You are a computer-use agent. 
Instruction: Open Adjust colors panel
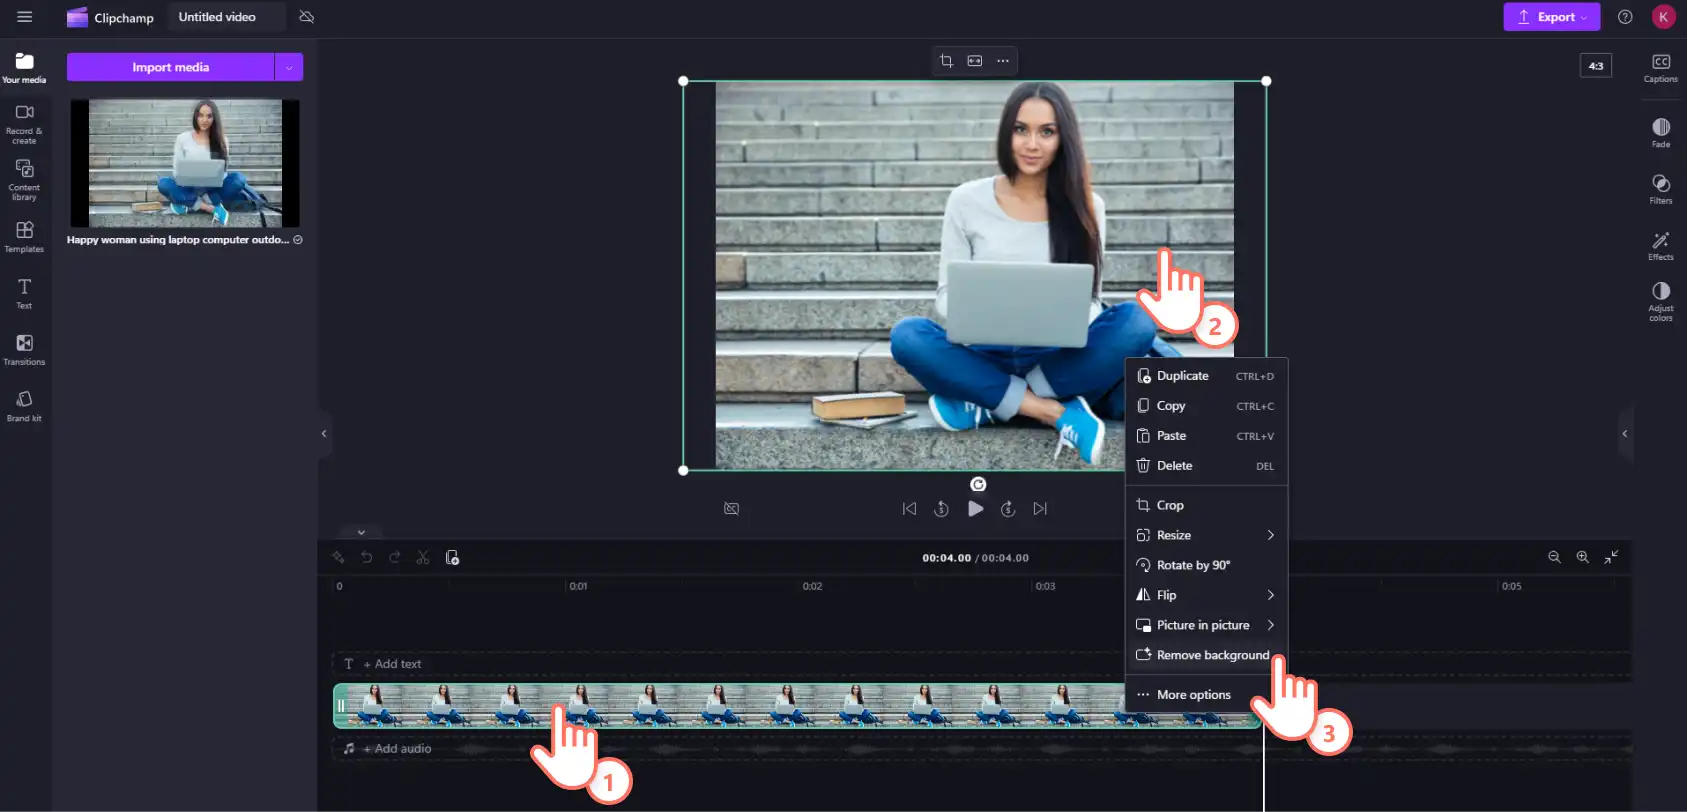coord(1660,301)
